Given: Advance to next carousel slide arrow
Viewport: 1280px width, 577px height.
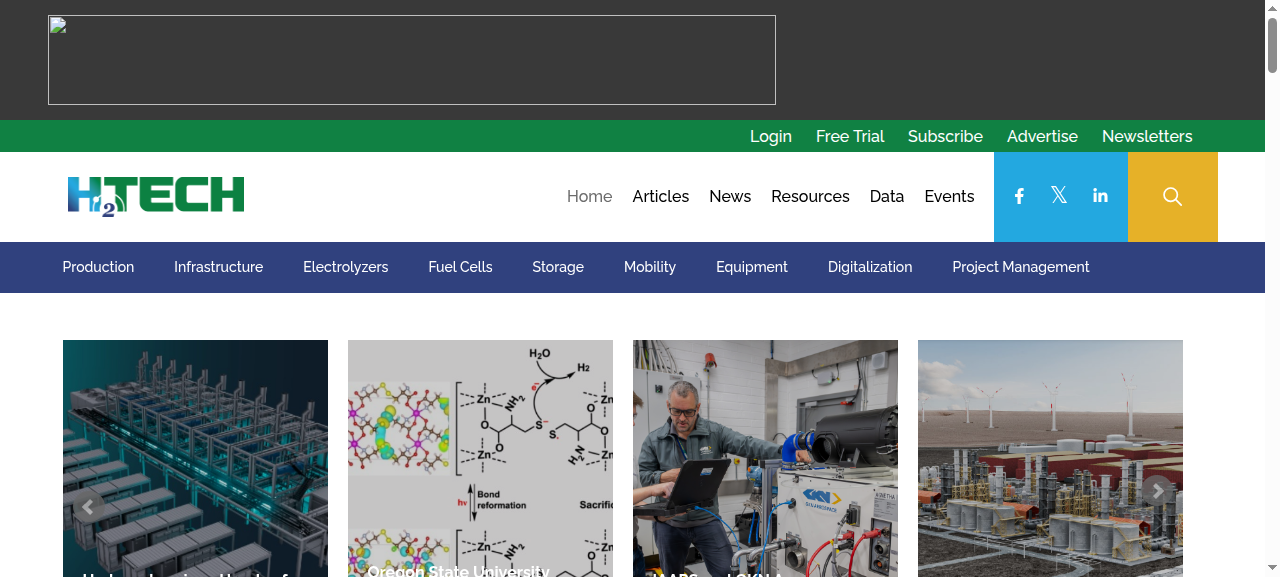Looking at the screenshot, I should pos(1158,491).
